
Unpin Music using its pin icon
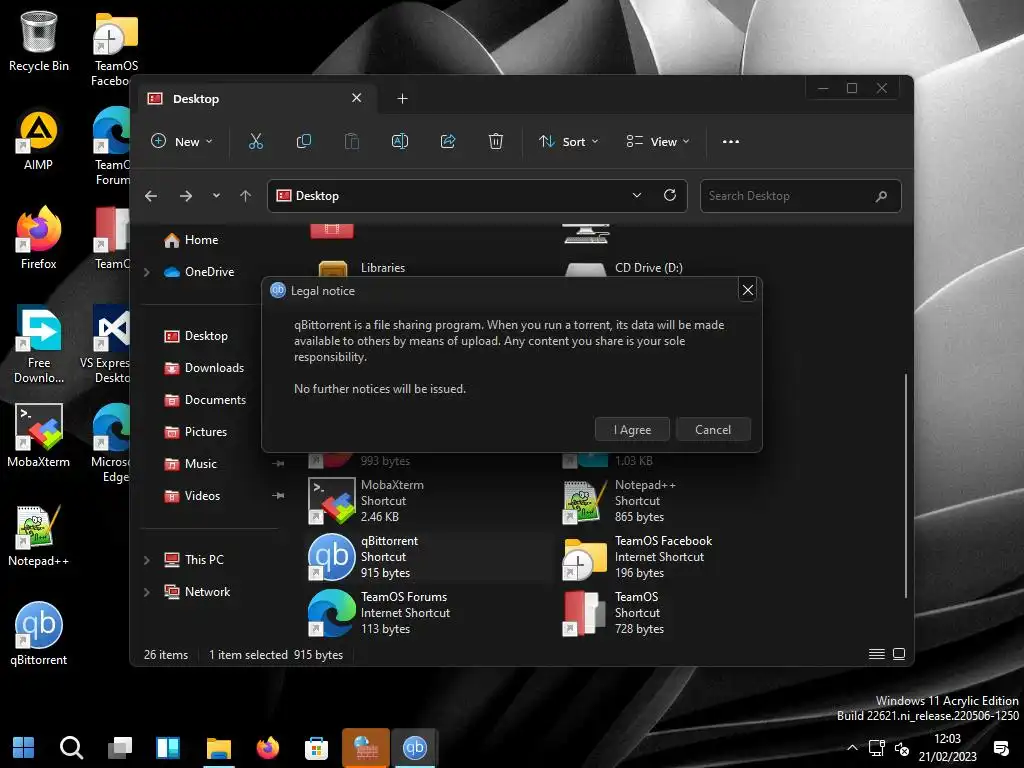[278, 464]
